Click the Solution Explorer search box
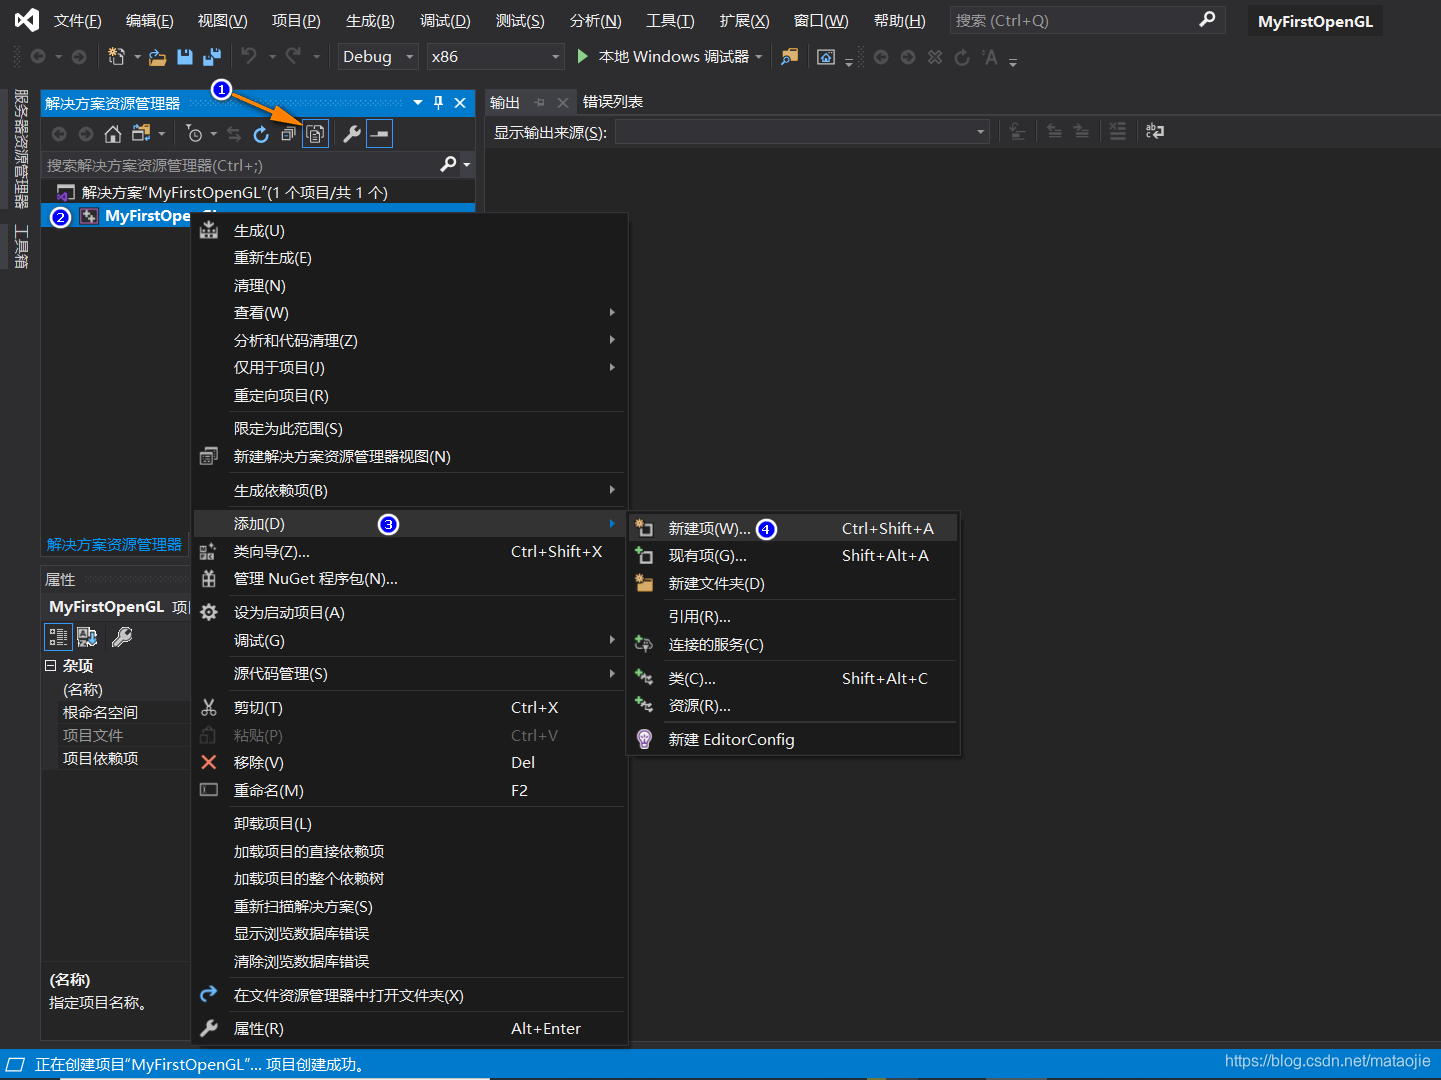This screenshot has width=1441, height=1080. [x=240, y=165]
